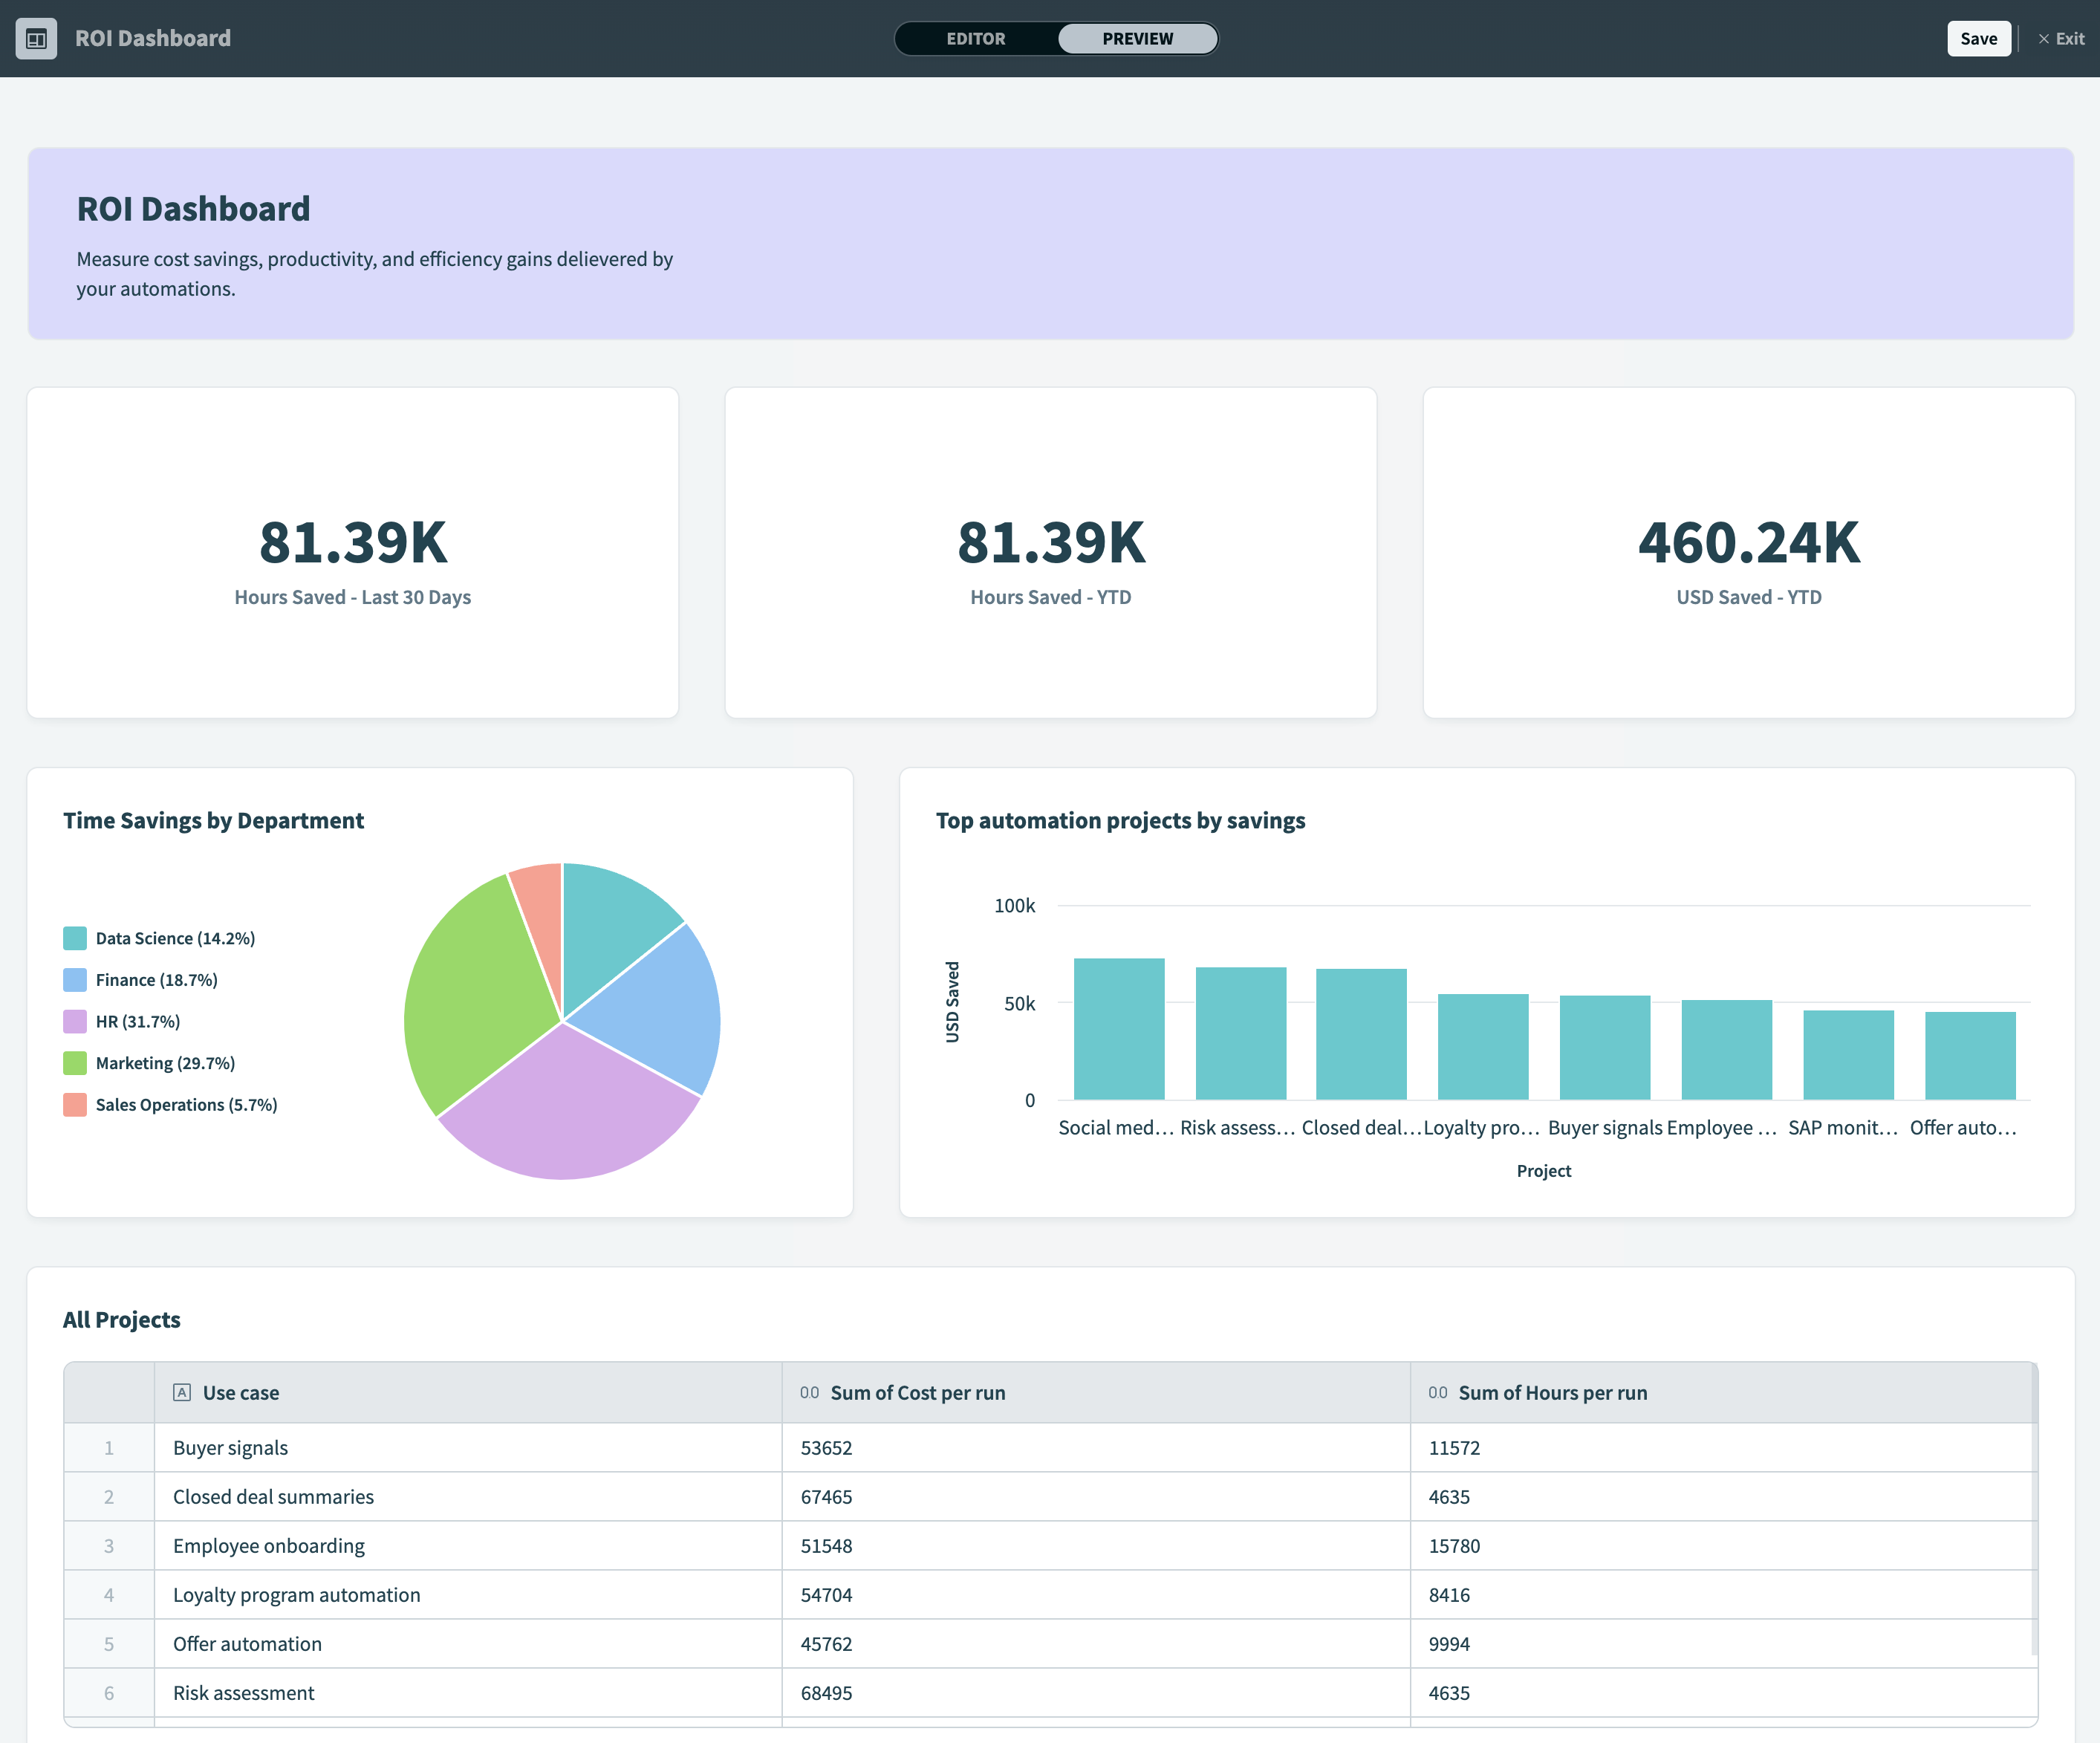Click the text-type icon on the Use case column

pos(181,1391)
